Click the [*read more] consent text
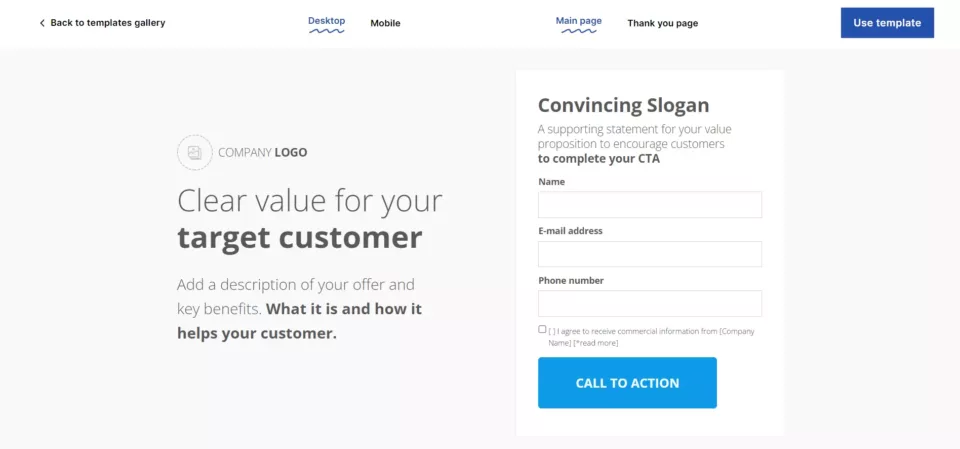The image size is (960, 449). point(595,343)
